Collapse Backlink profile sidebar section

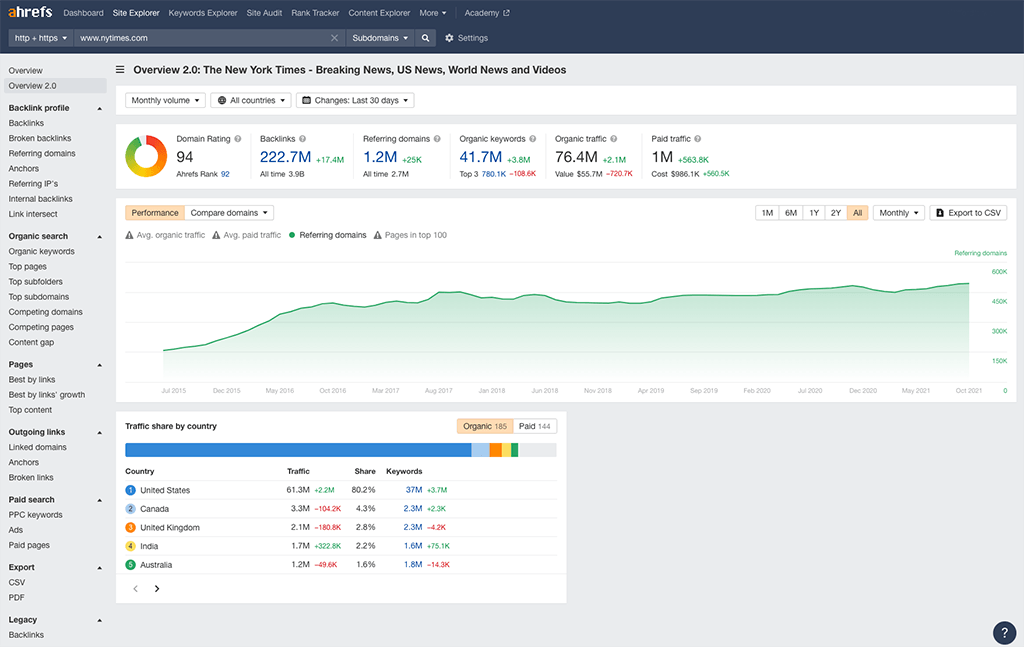99,108
